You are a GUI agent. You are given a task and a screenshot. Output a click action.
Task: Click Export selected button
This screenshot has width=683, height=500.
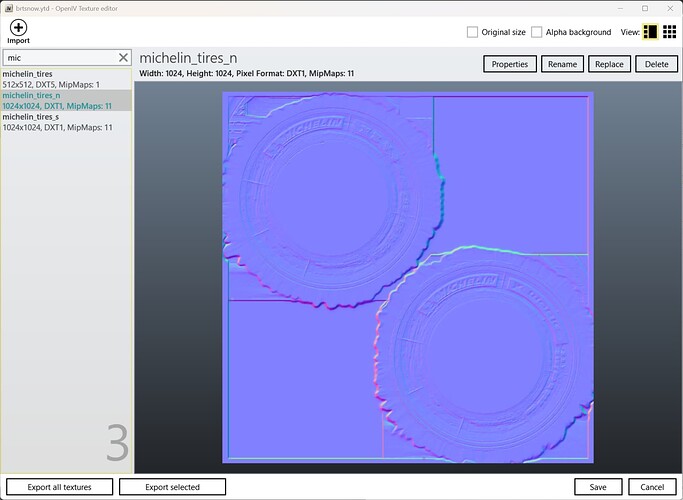click(x=172, y=487)
